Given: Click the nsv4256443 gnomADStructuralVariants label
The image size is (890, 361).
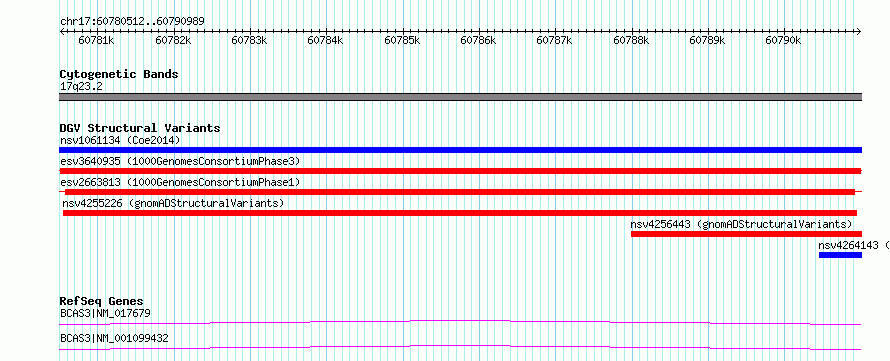Looking at the screenshot, I should [741, 224].
